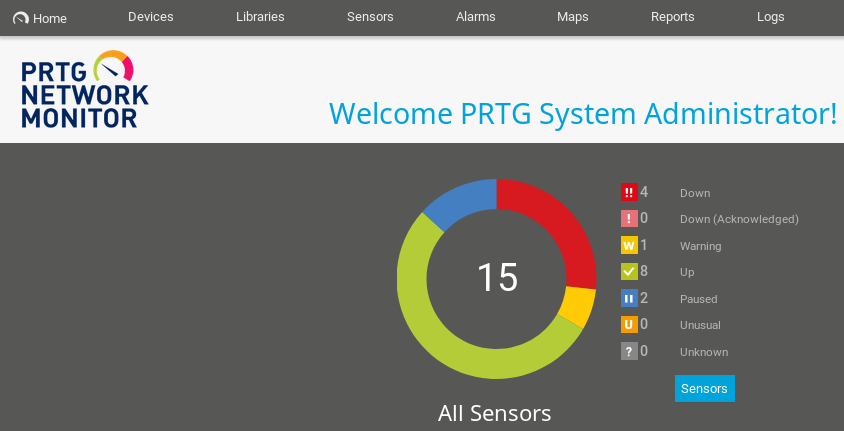The height and width of the screenshot is (431, 844).
Task: Open the Alarms menu
Action: (x=476, y=17)
